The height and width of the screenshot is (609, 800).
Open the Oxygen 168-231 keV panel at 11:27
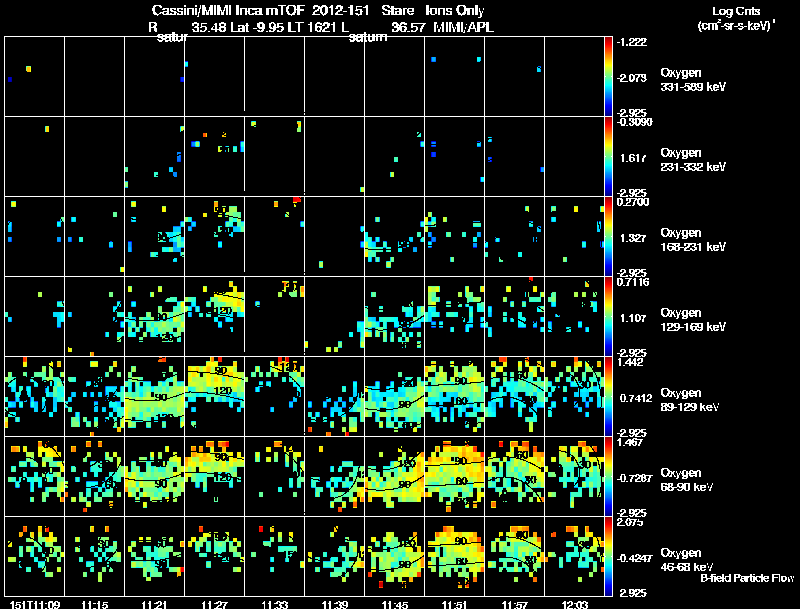pyautogui.click(x=215, y=237)
